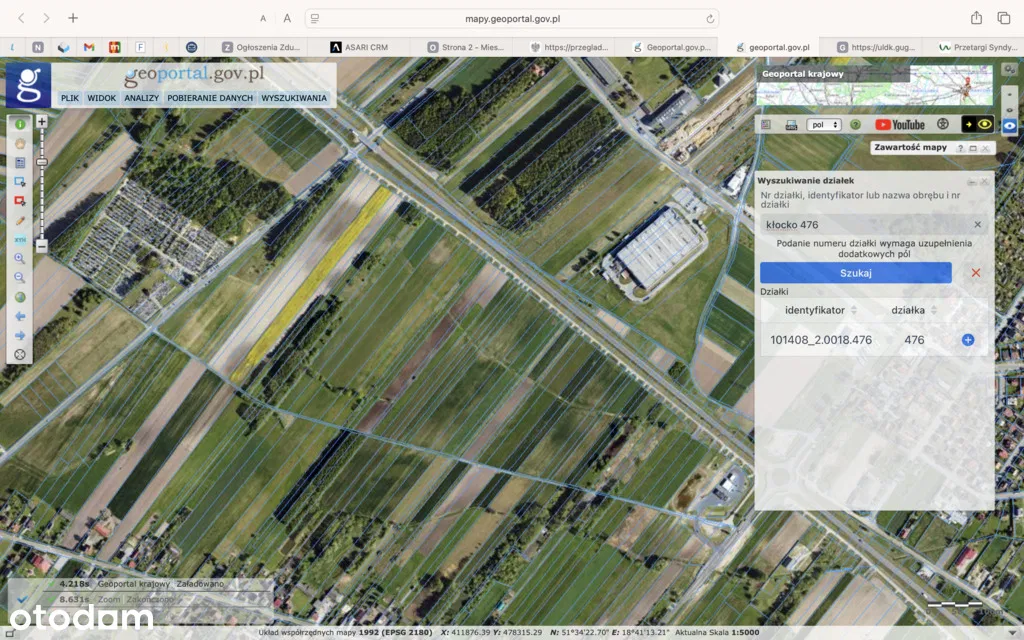Show full extent with globe icon

point(19,297)
